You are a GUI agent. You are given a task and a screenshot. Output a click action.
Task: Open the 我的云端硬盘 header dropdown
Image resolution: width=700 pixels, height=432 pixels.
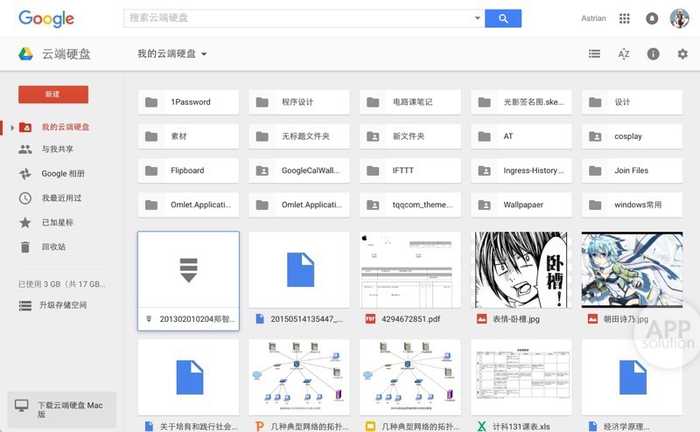(172, 54)
